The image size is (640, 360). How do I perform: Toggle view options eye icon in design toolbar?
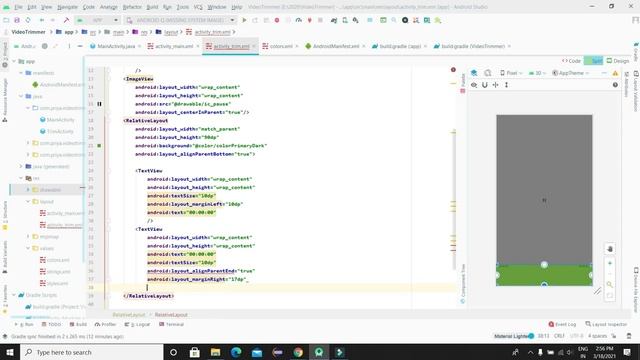click(x=474, y=85)
